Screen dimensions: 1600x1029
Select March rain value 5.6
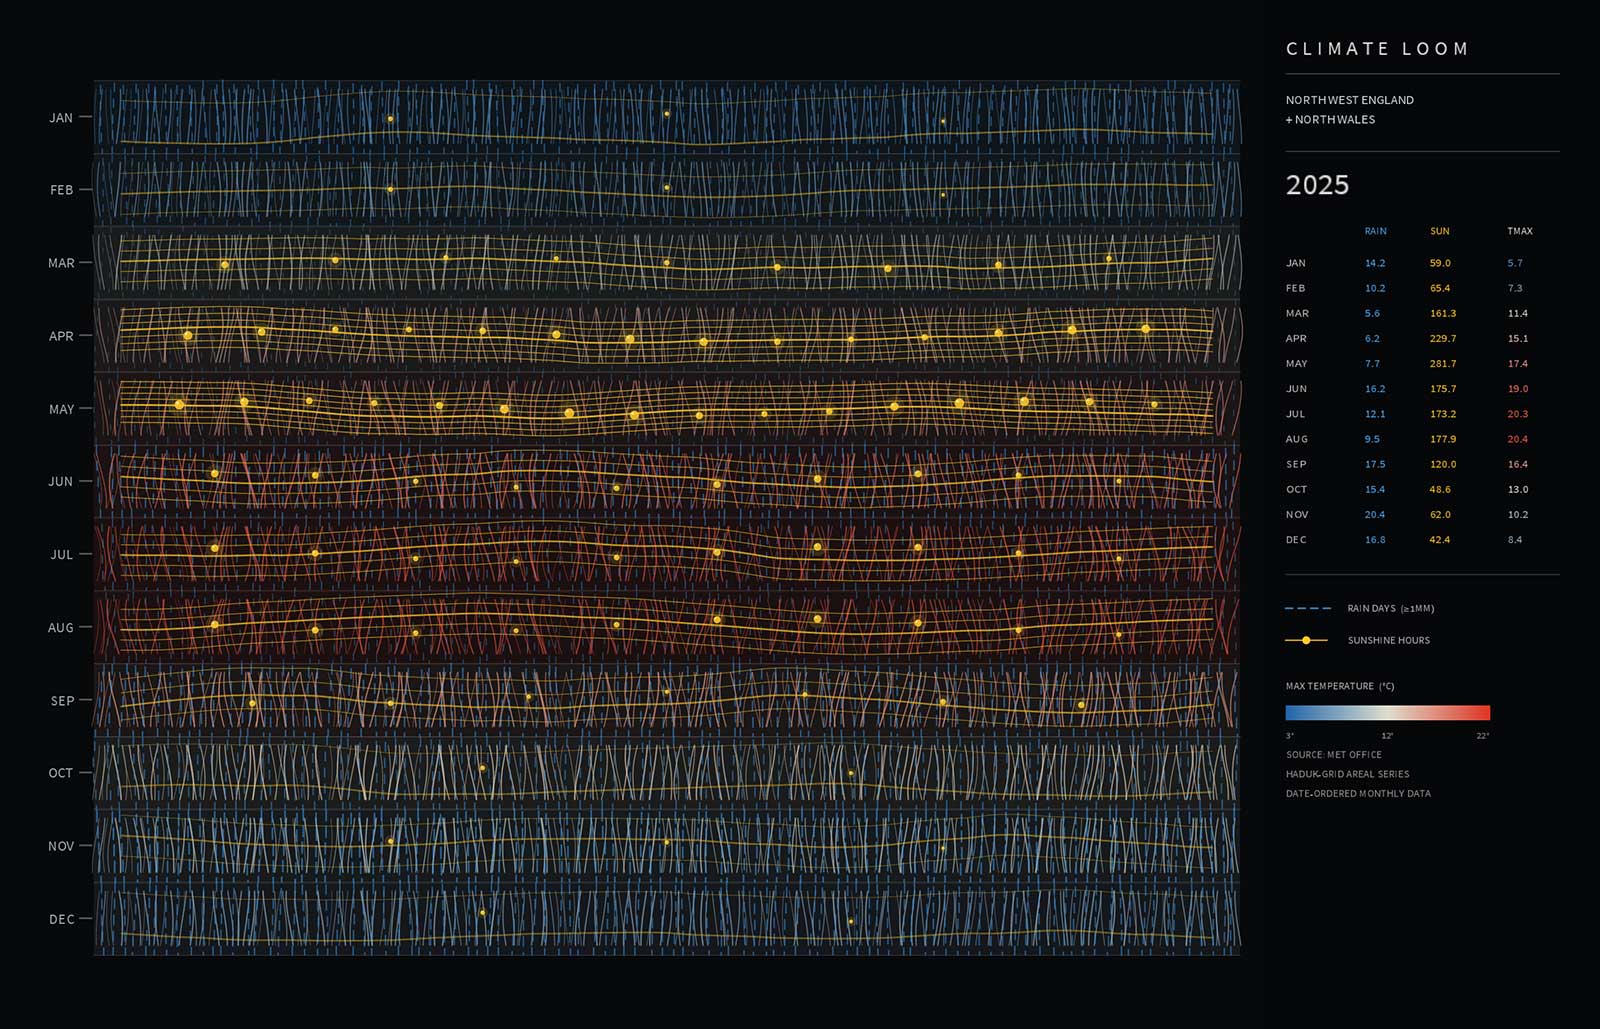pyautogui.click(x=1372, y=314)
